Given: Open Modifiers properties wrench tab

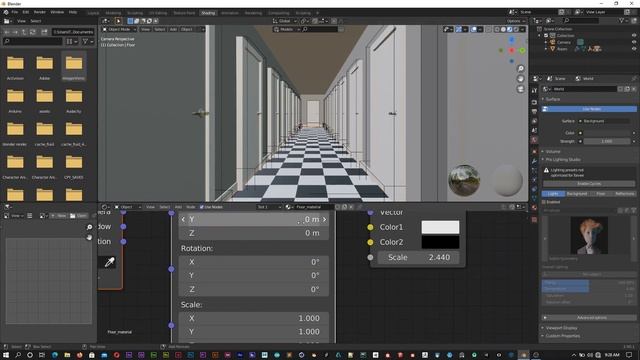Looking at the screenshot, I should [534, 161].
